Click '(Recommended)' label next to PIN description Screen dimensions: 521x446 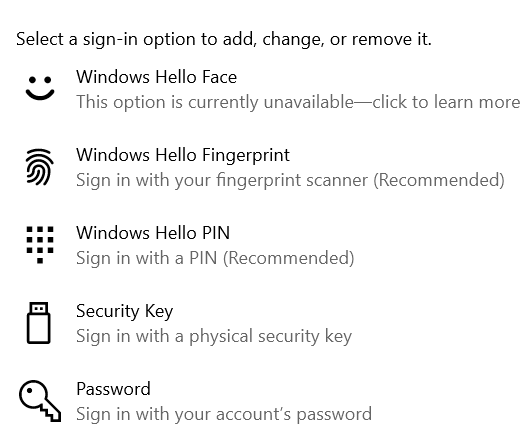coord(289,258)
